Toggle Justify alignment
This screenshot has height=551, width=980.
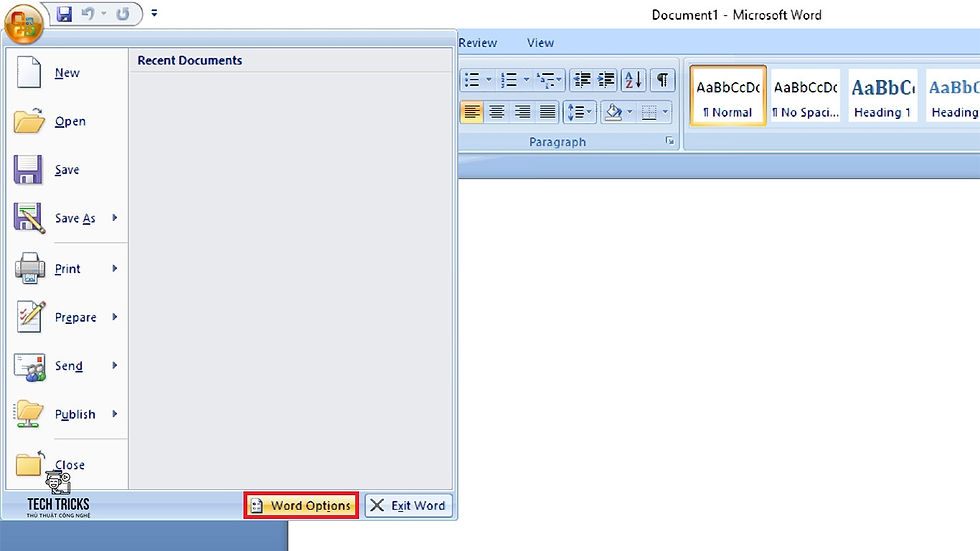pyautogui.click(x=548, y=112)
